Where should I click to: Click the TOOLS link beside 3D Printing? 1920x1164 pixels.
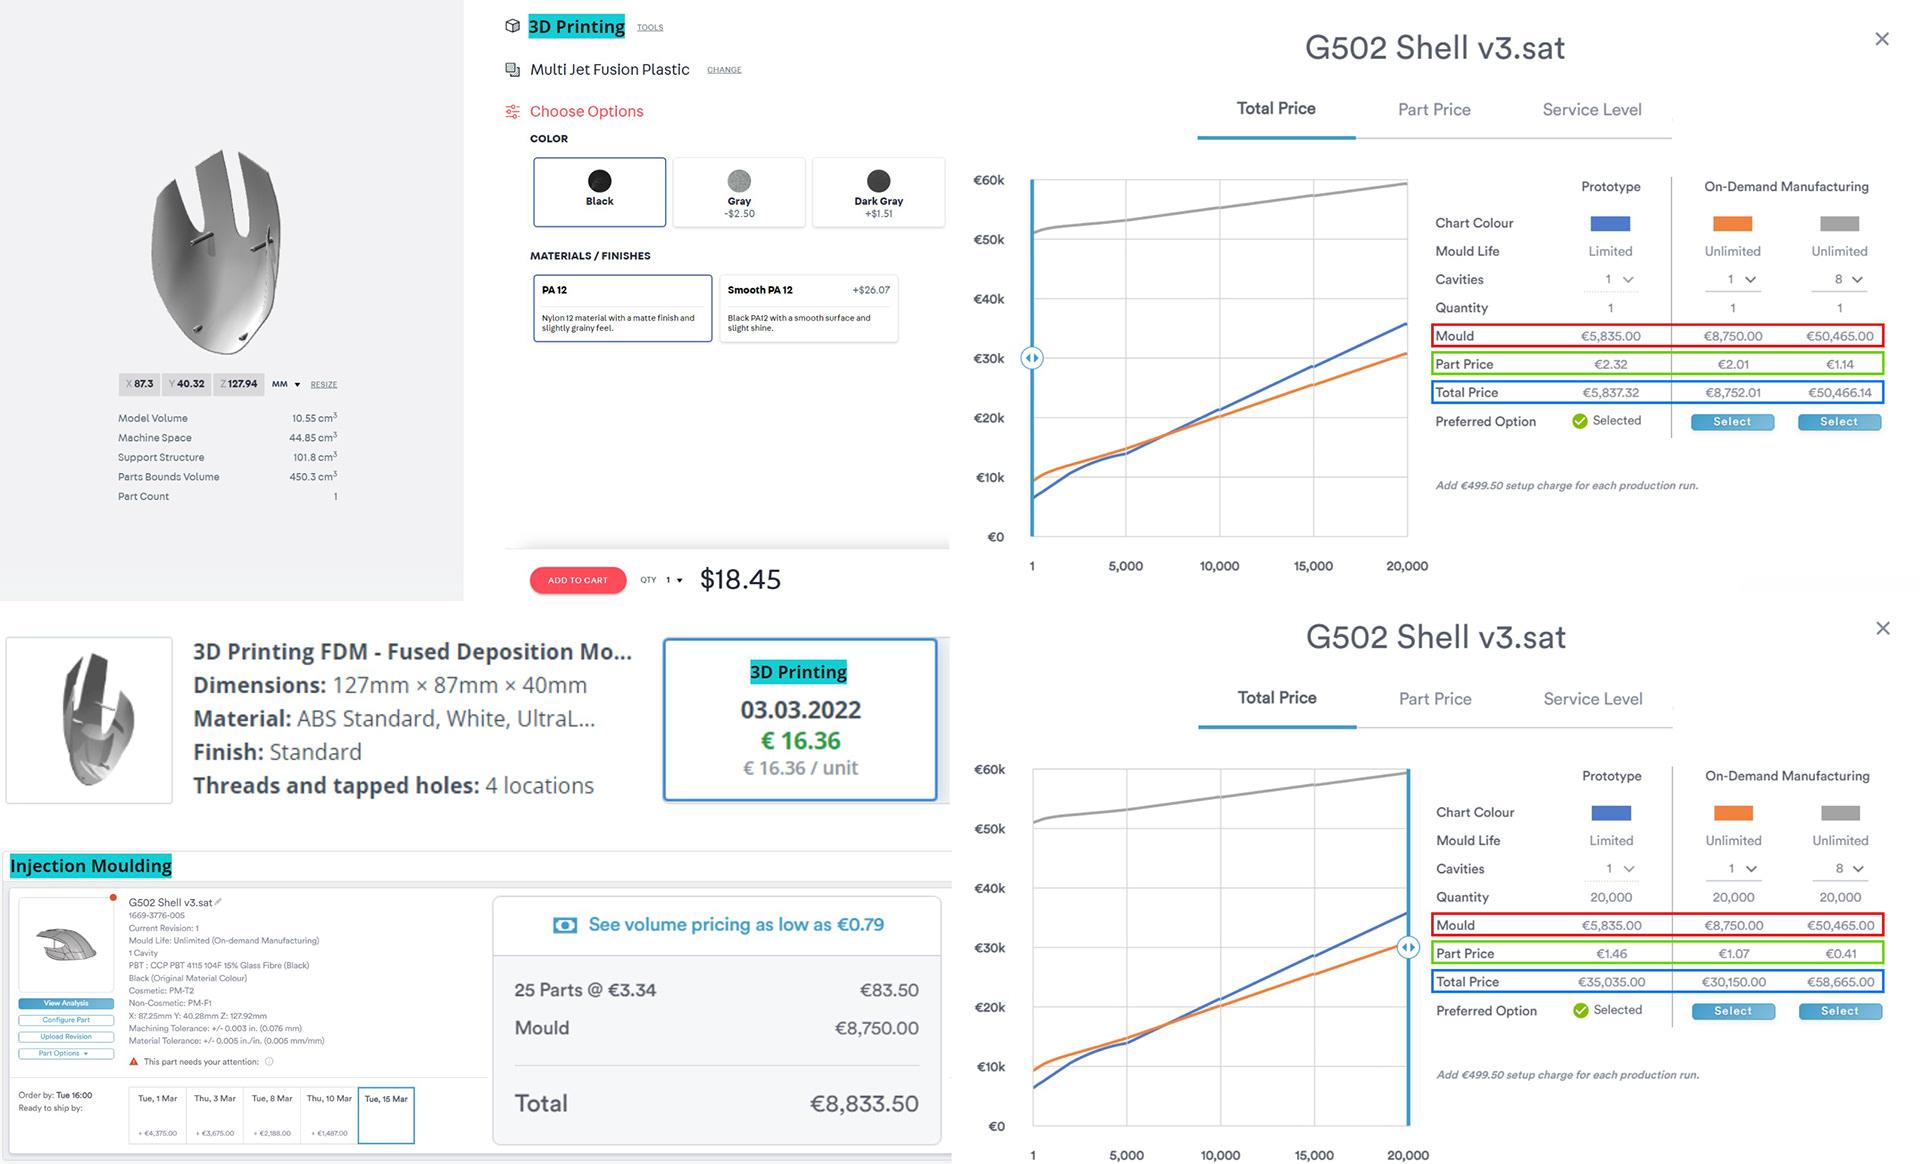pos(650,28)
